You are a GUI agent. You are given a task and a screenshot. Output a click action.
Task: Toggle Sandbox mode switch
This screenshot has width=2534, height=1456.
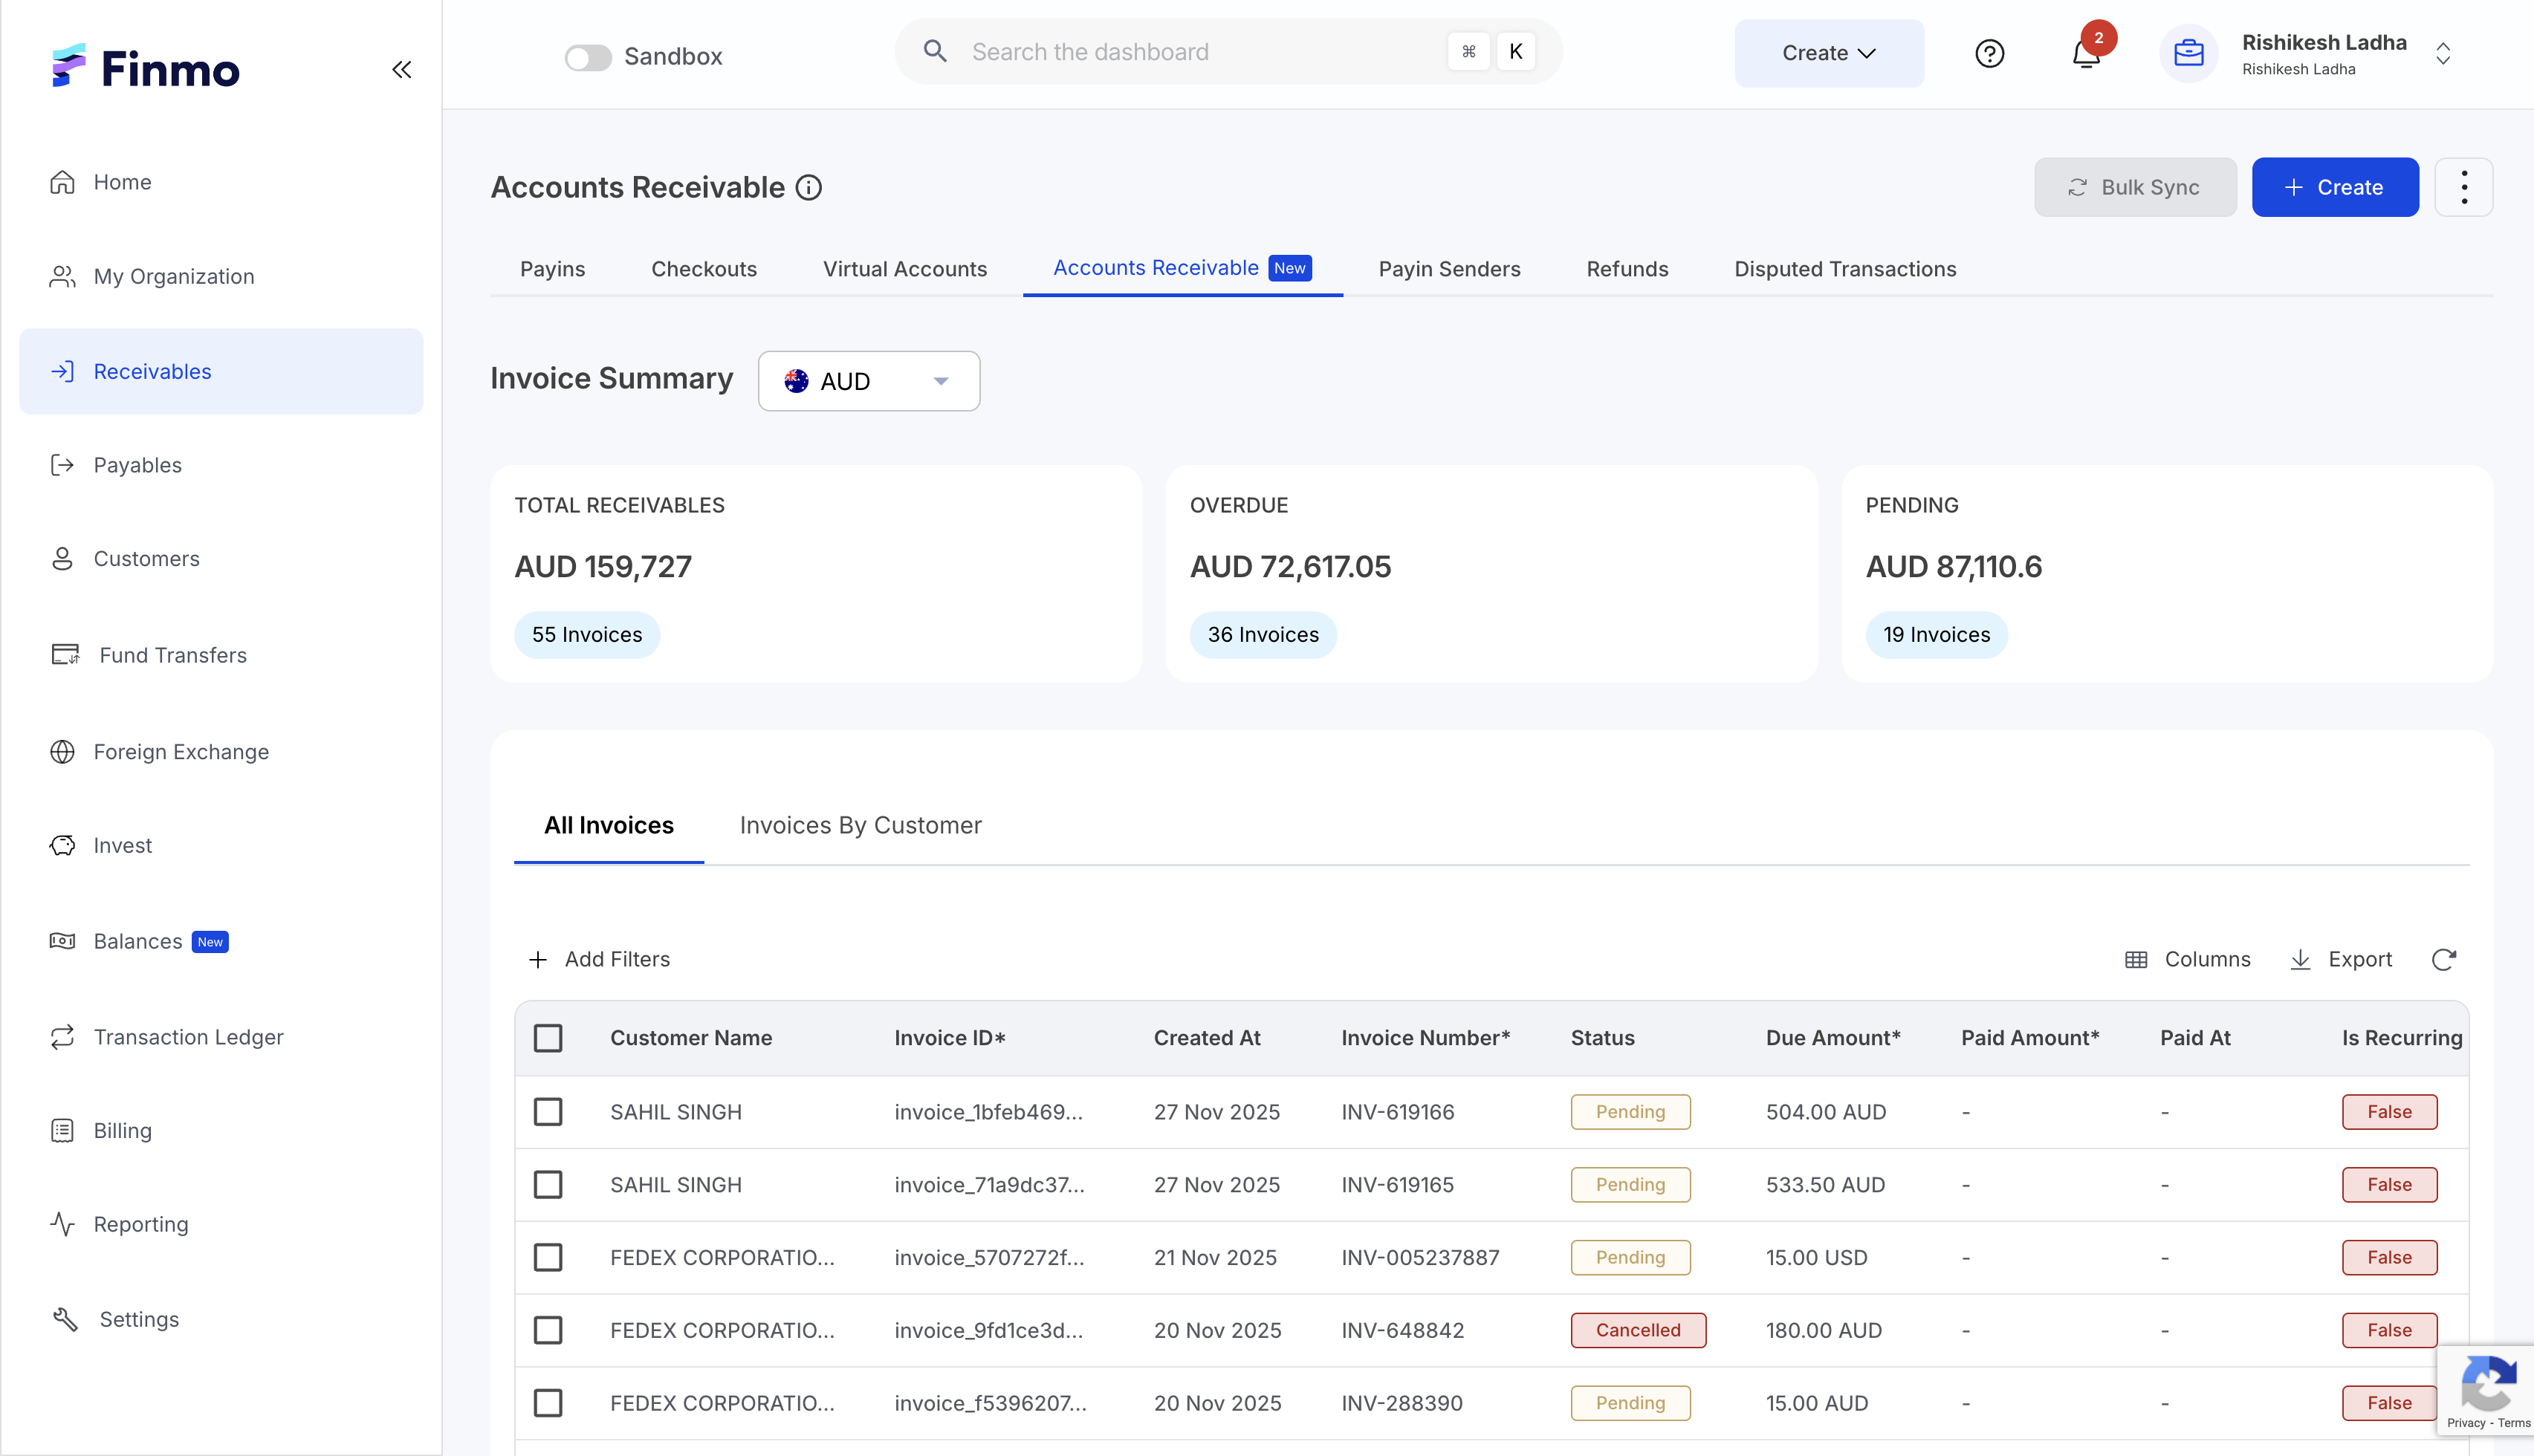[588, 57]
